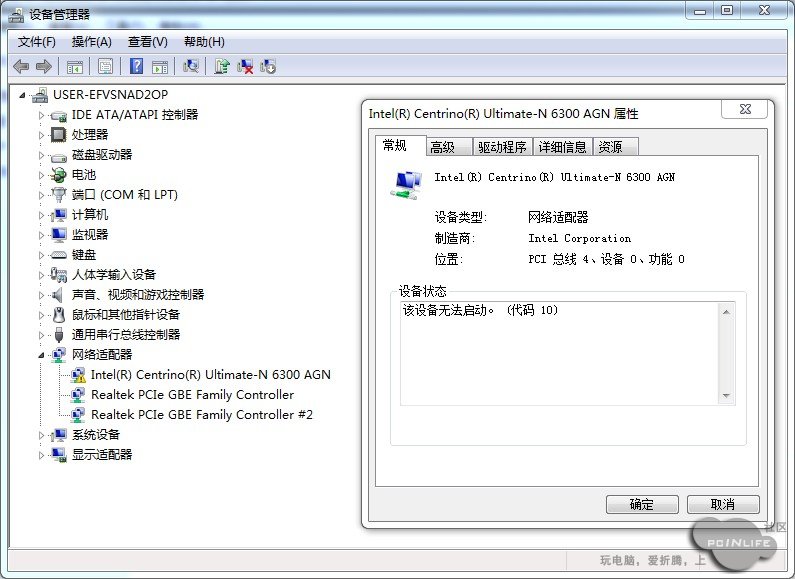The height and width of the screenshot is (579, 795).
Task: Click Scan for hardware changes icon
Action: tap(191, 66)
